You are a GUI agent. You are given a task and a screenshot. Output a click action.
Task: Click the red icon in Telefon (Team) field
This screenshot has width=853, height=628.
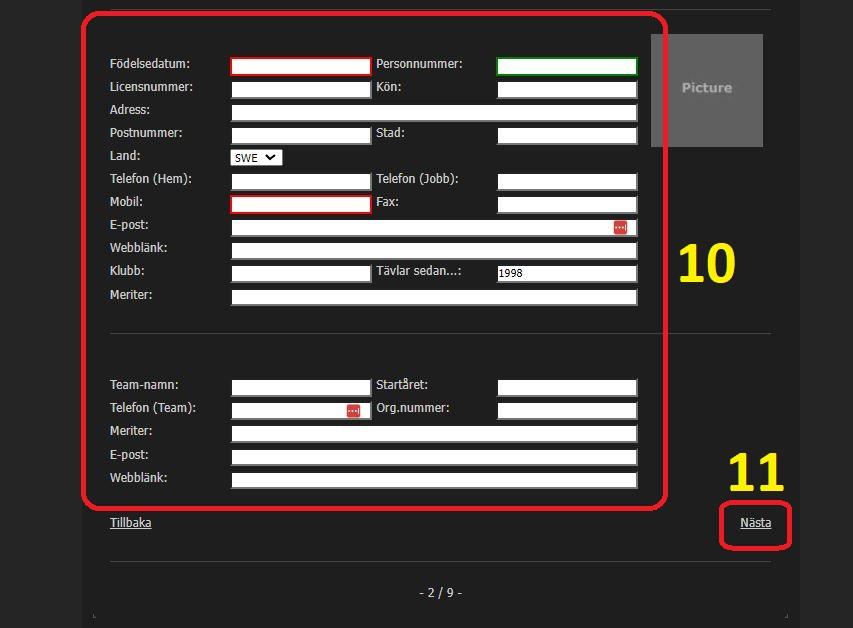pos(353,411)
